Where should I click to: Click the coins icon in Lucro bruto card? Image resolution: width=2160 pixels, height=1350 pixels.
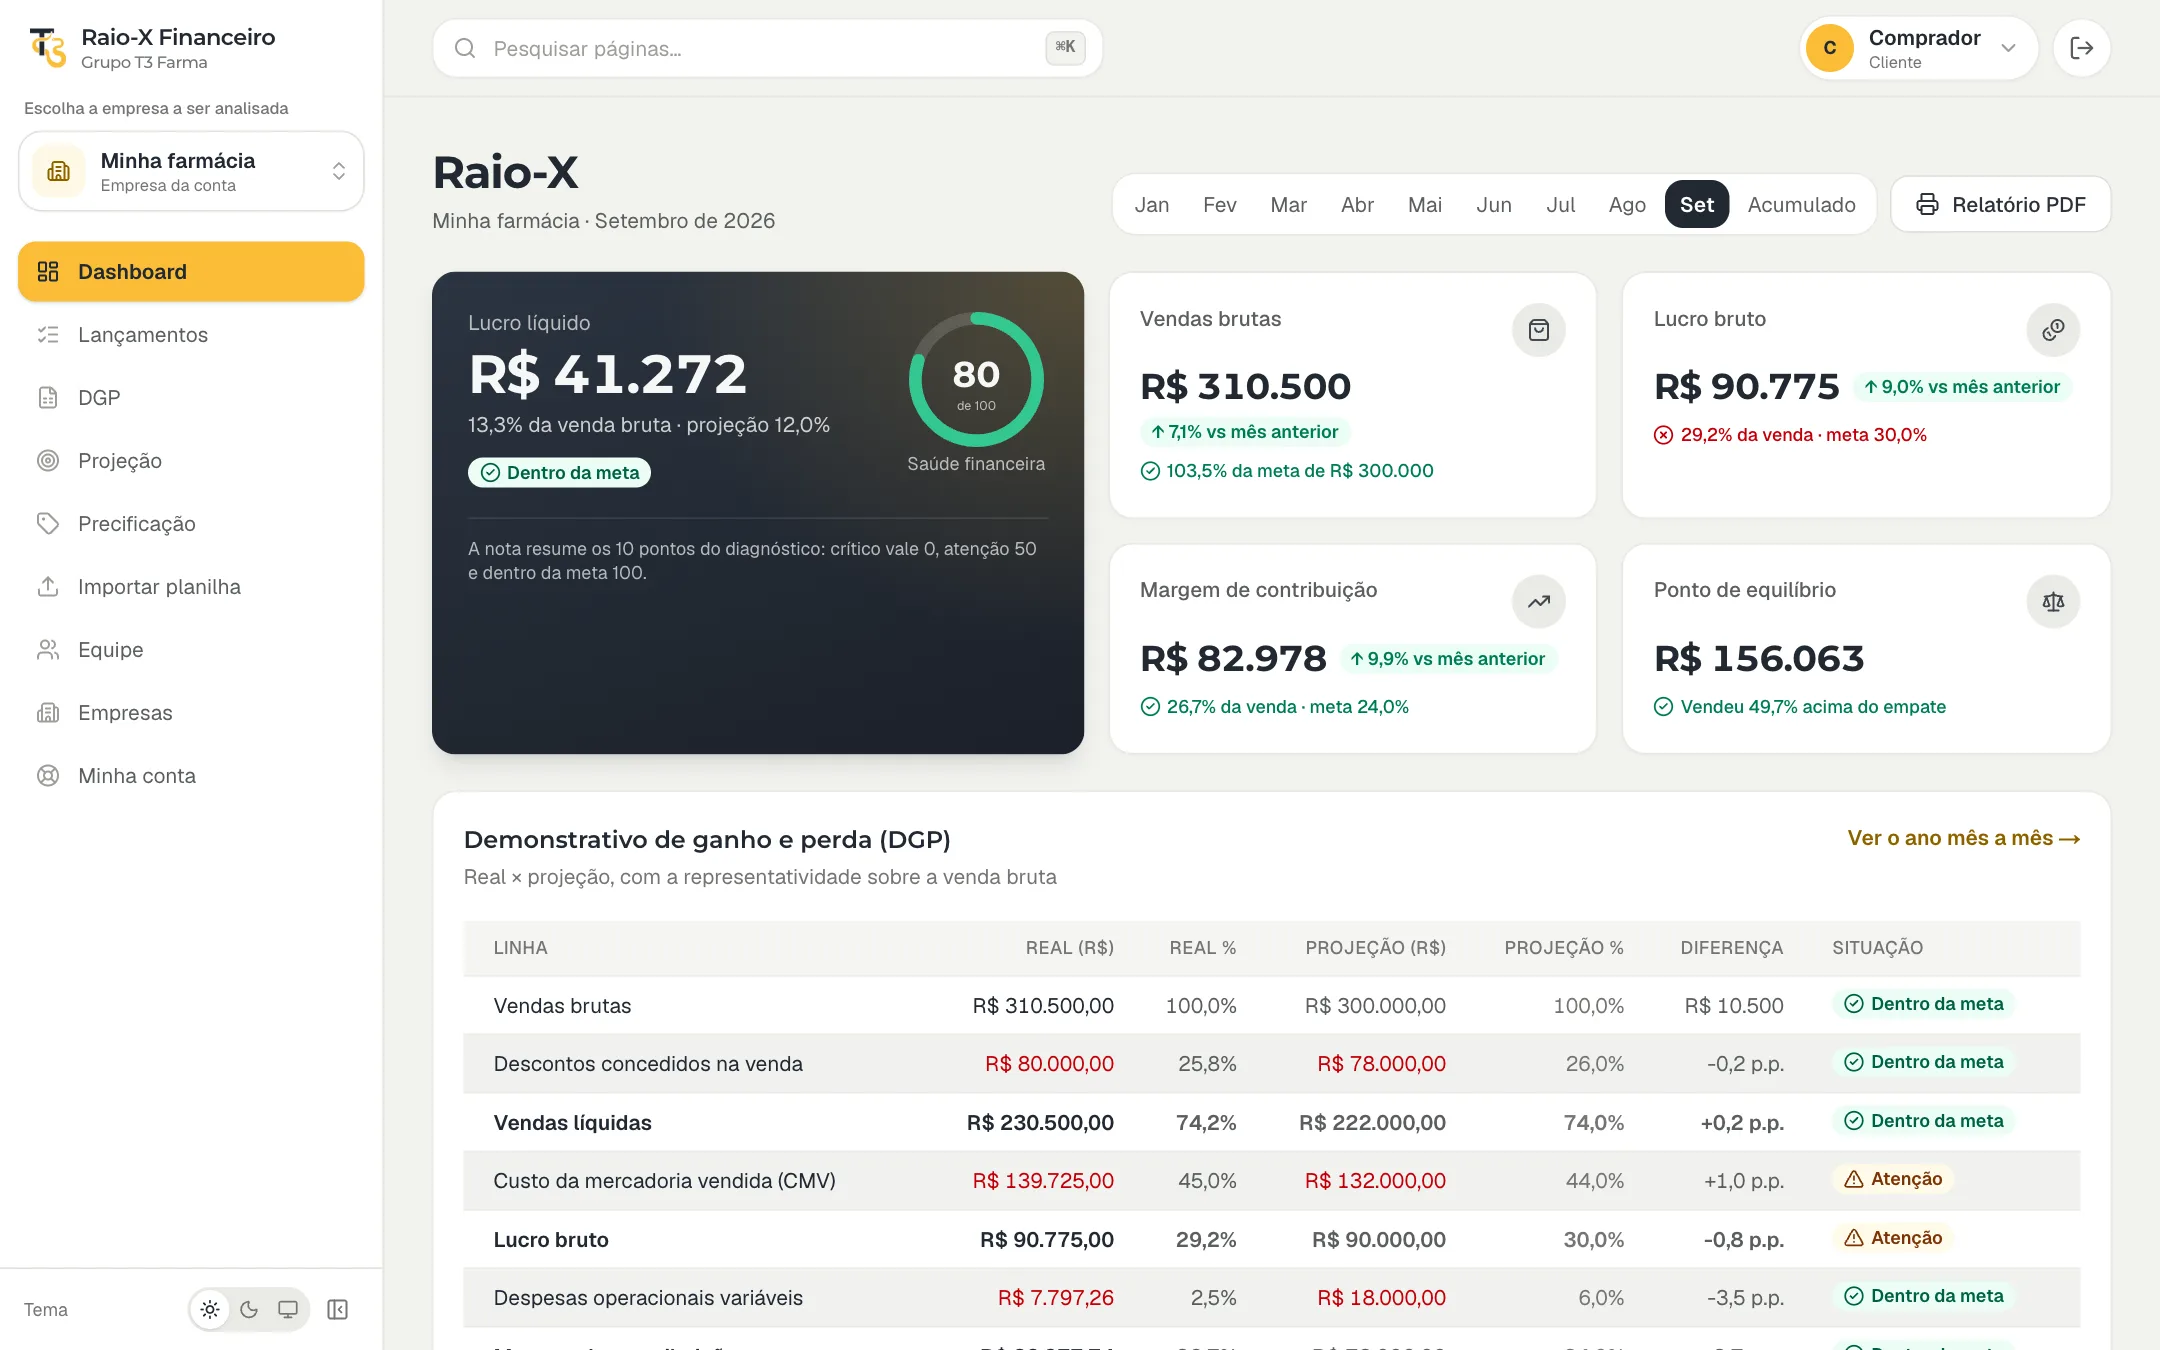click(2053, 330)
